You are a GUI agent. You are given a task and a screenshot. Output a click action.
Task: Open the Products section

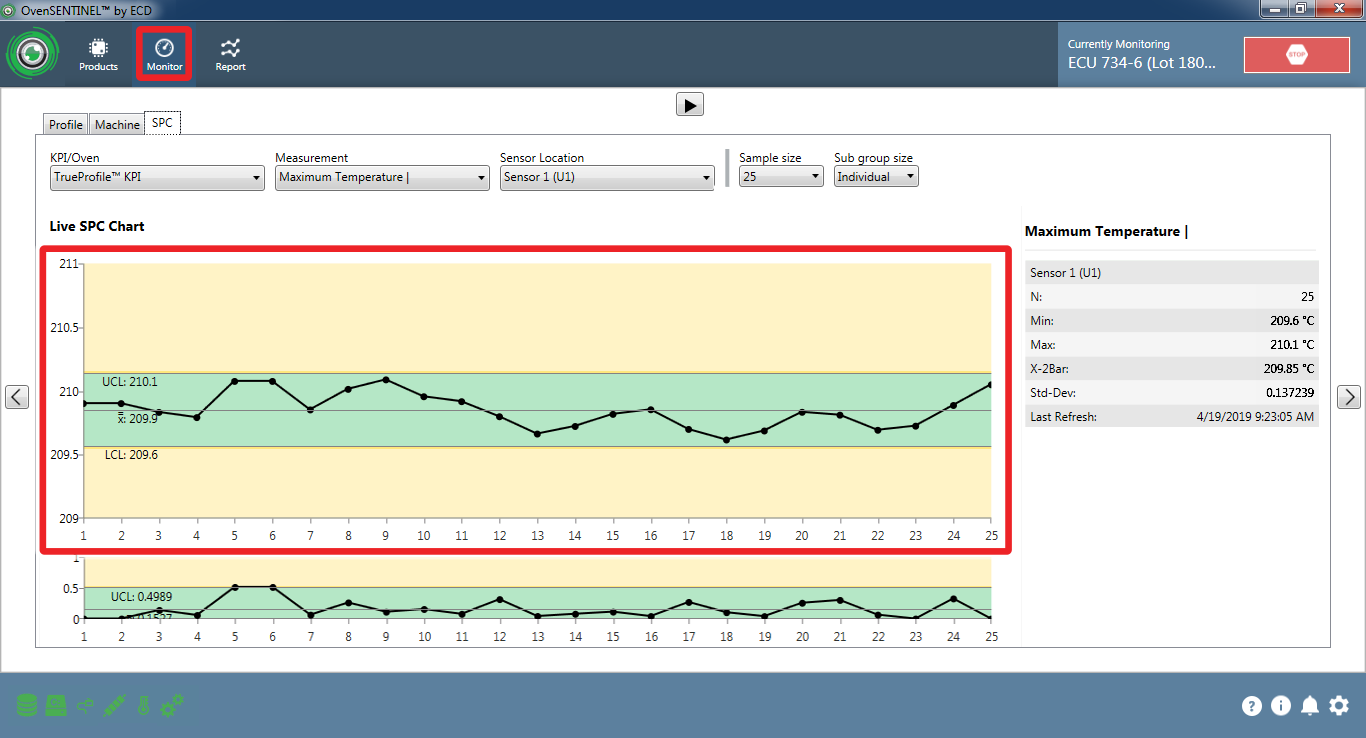click(x=98, y=55)
